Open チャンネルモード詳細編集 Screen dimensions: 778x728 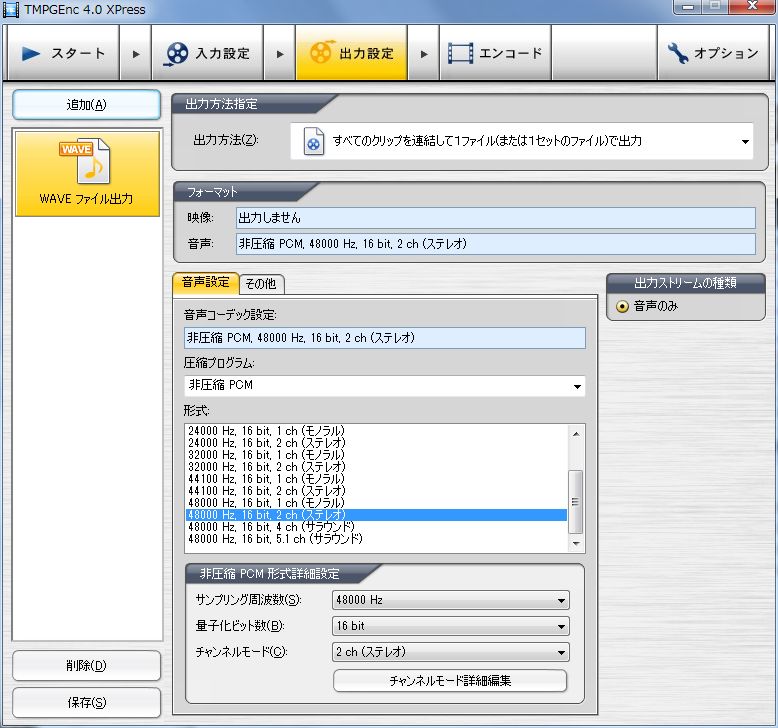pyautogui.click(x=450, y=680)
